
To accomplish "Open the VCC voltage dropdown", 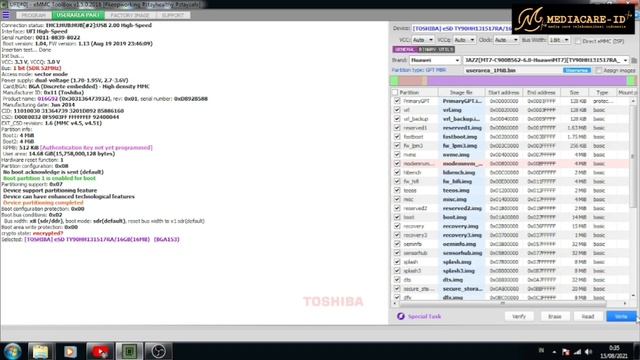I will click(422, 40).
